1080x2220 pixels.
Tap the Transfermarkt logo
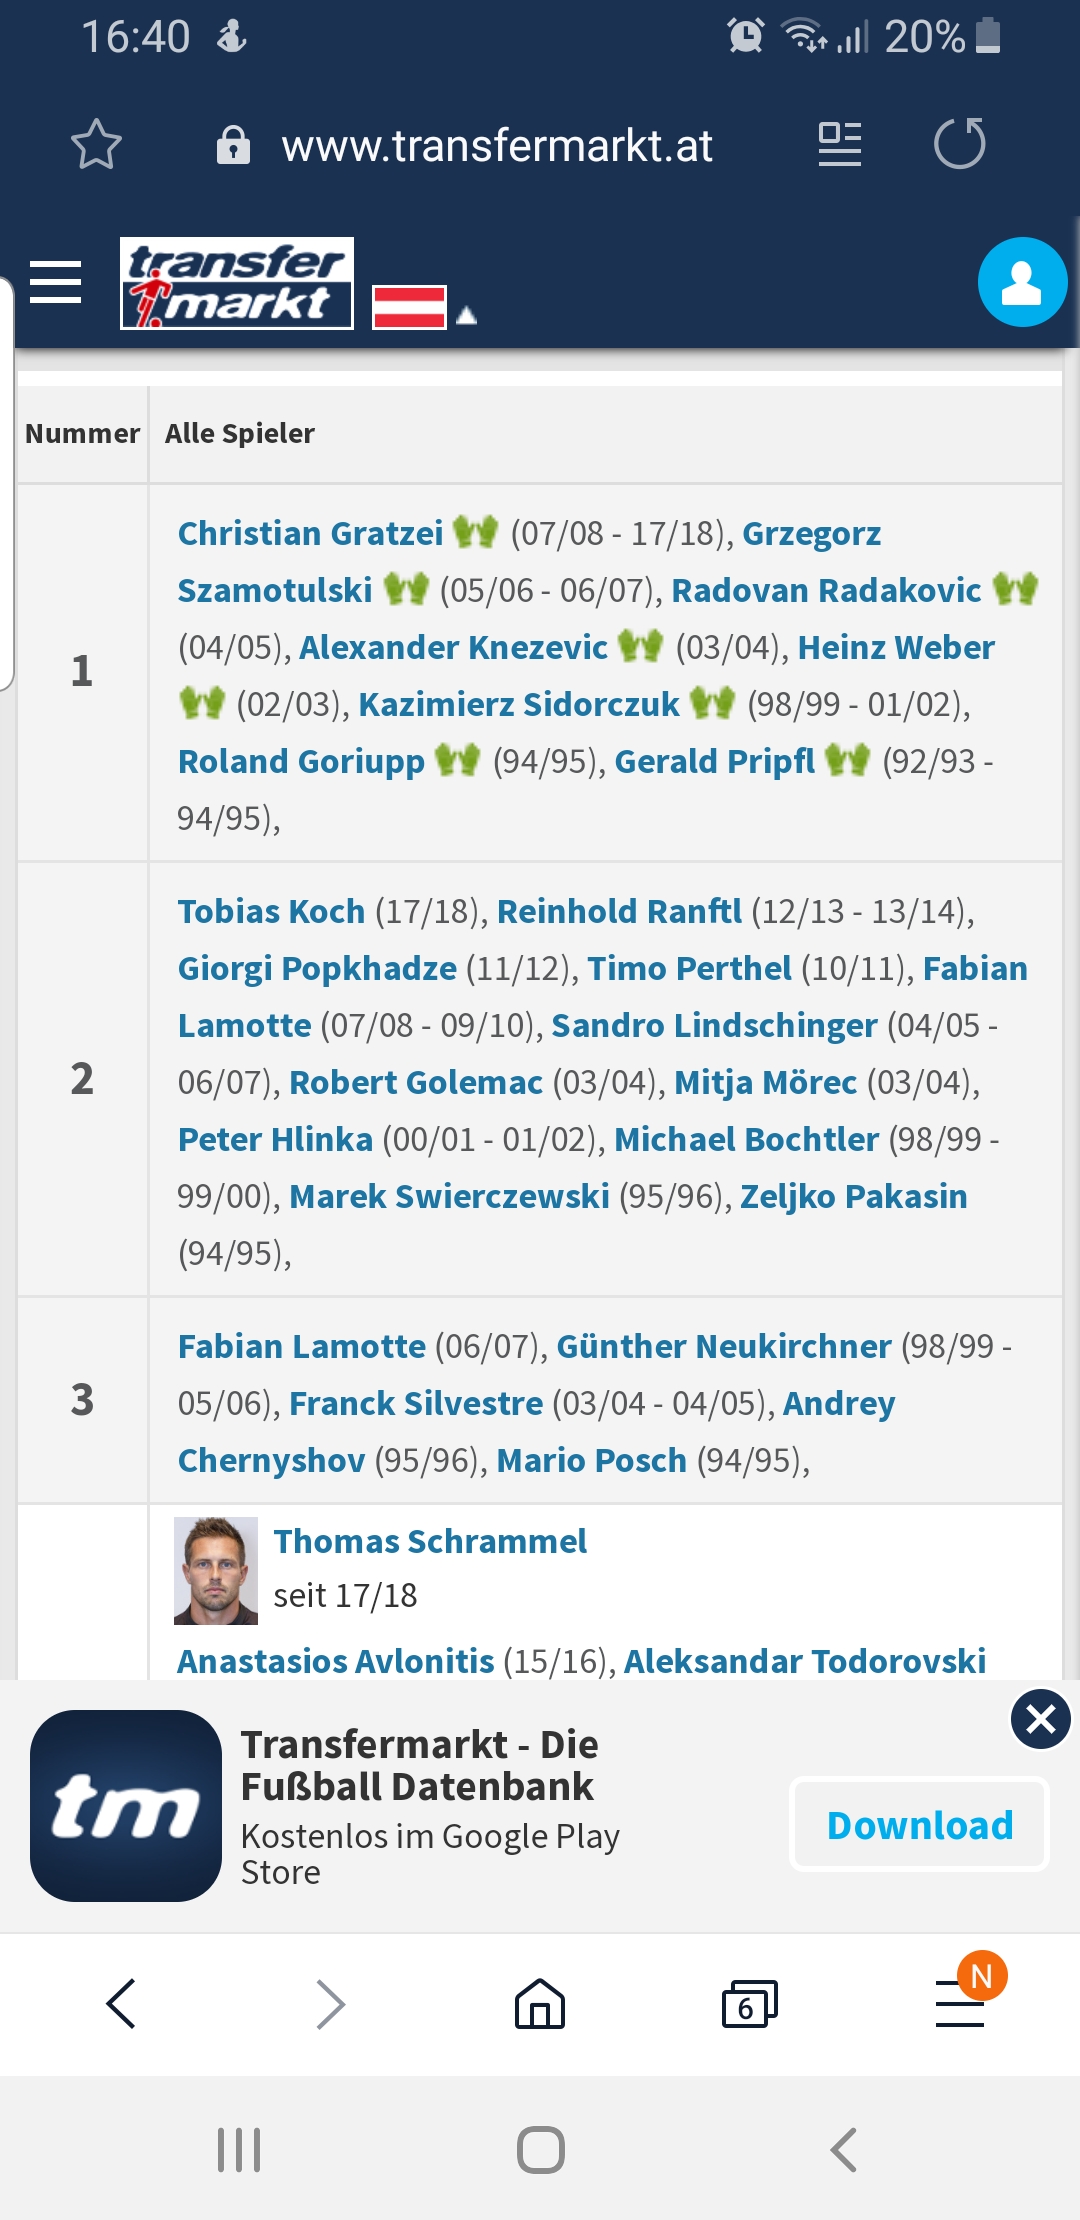(237, 283)
